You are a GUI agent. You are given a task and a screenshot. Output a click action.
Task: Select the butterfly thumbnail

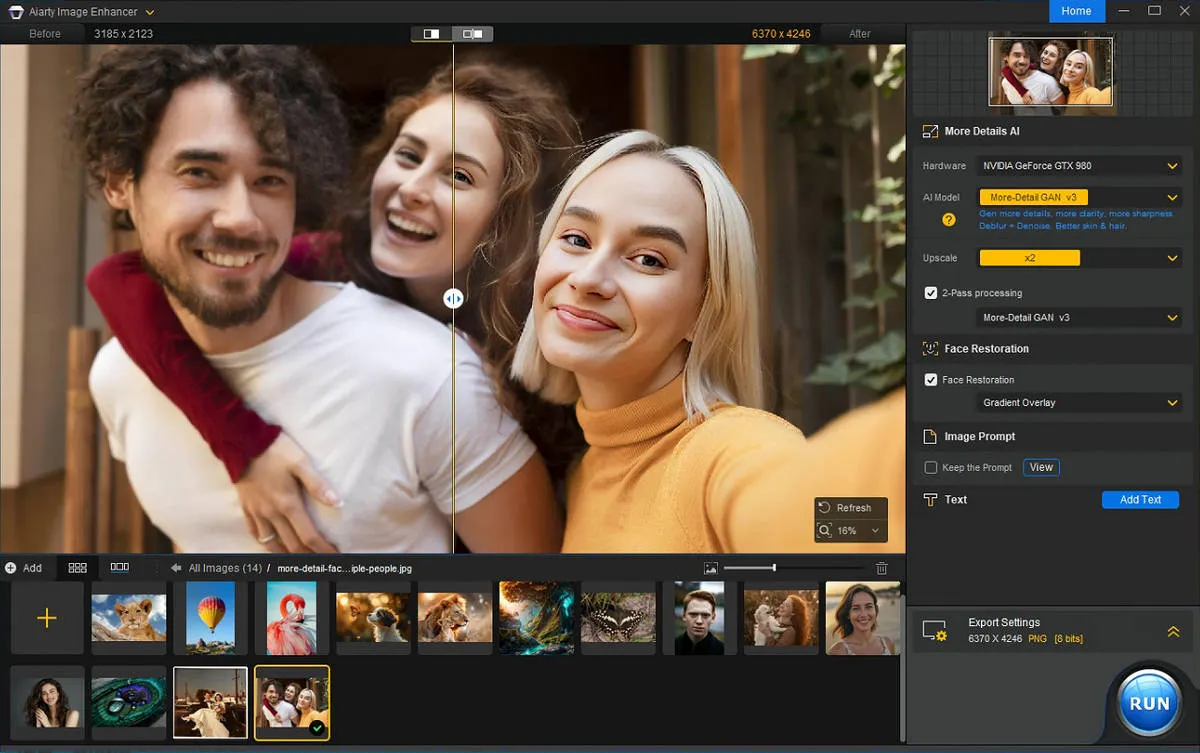(x=619, y=618)
